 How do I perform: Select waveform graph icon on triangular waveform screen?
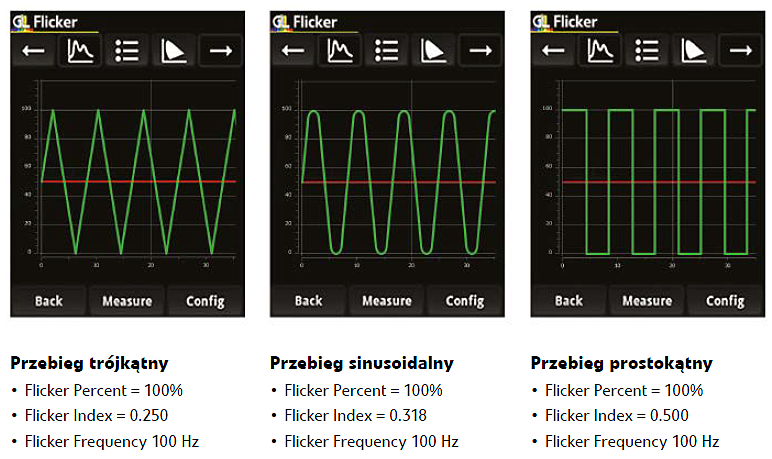(81, 51)
